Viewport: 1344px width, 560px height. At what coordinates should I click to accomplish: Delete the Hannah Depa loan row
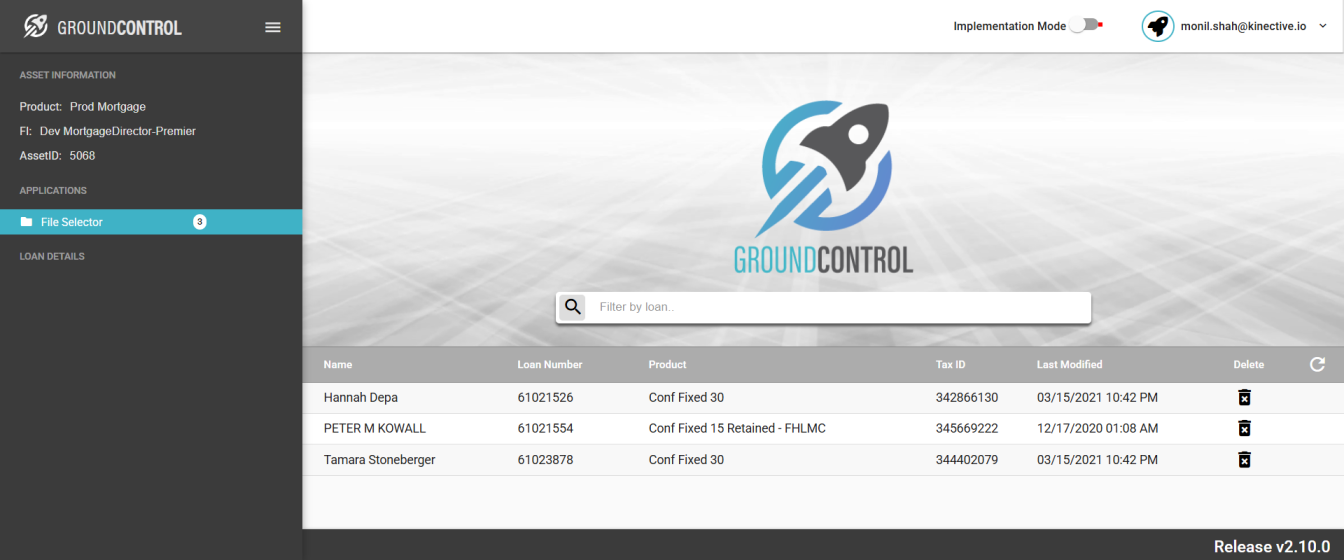tap(1244, 397)
